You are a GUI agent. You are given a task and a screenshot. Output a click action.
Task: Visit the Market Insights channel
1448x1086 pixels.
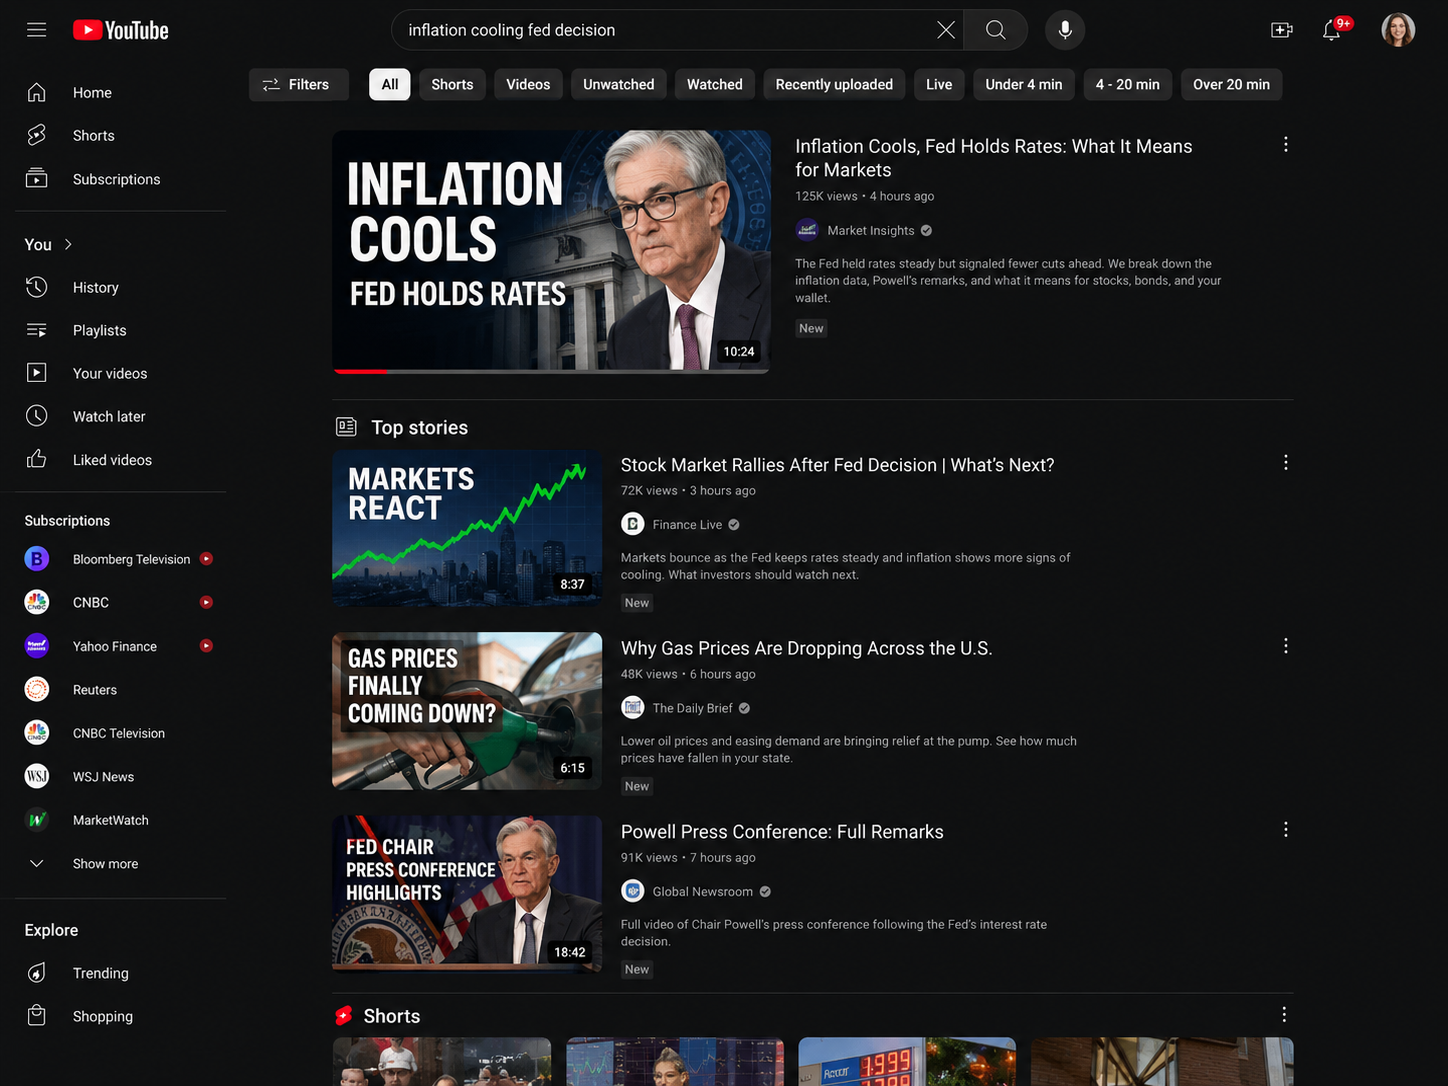pyautogui.click(x=870, y=230)
